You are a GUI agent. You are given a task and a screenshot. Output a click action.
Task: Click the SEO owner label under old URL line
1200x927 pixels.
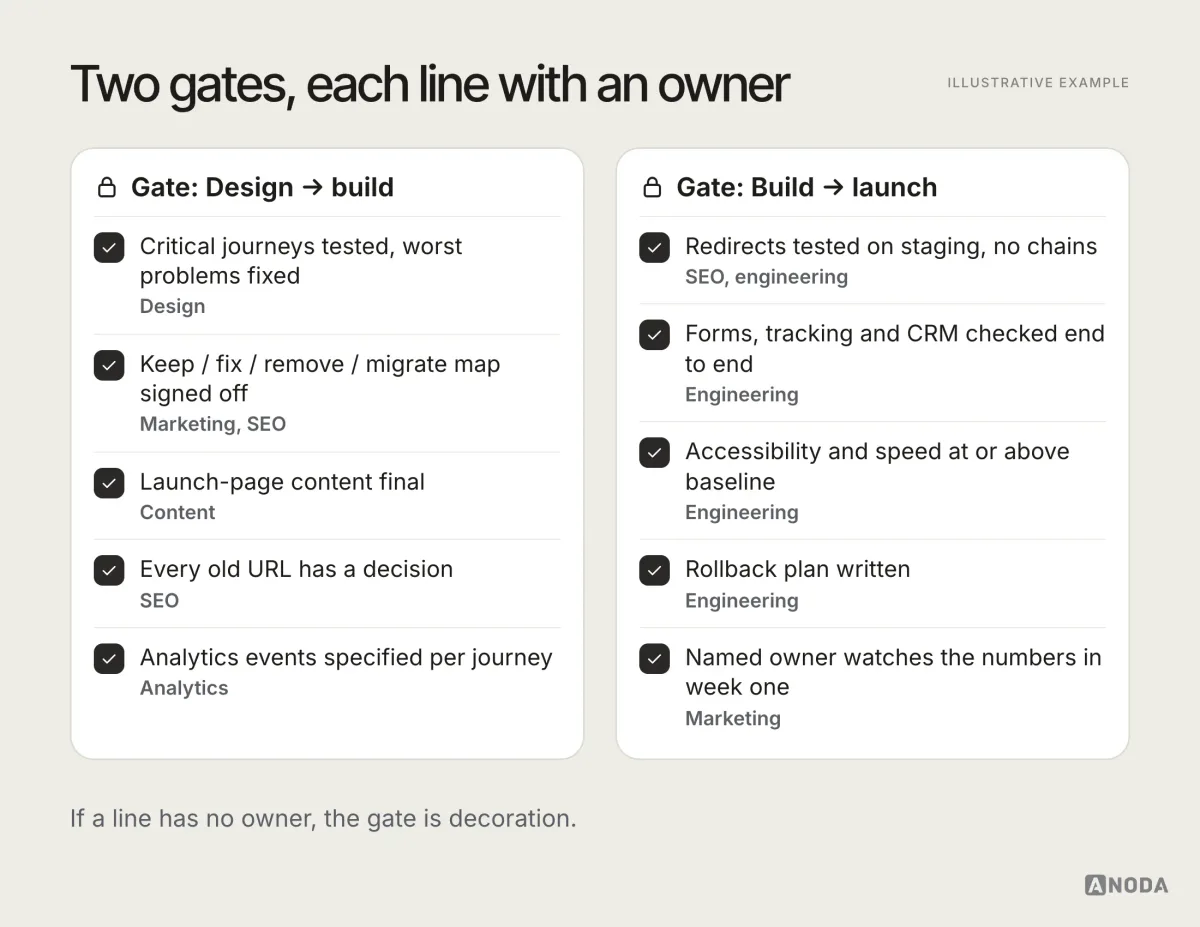[x=159, y=600]
